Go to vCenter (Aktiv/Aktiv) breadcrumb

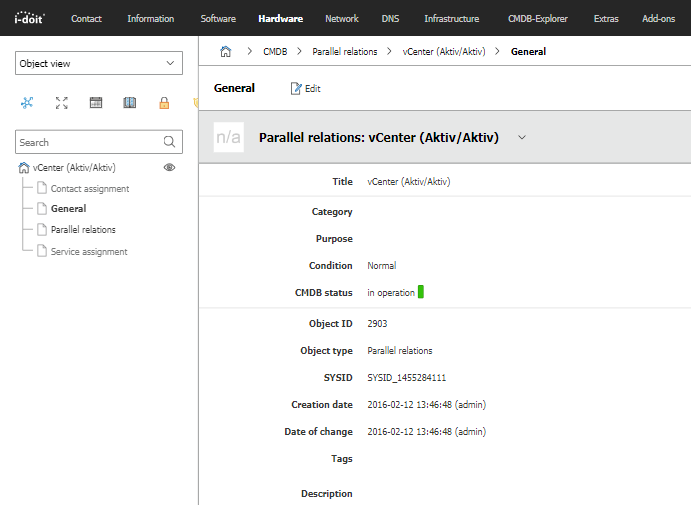click(444, 52)
